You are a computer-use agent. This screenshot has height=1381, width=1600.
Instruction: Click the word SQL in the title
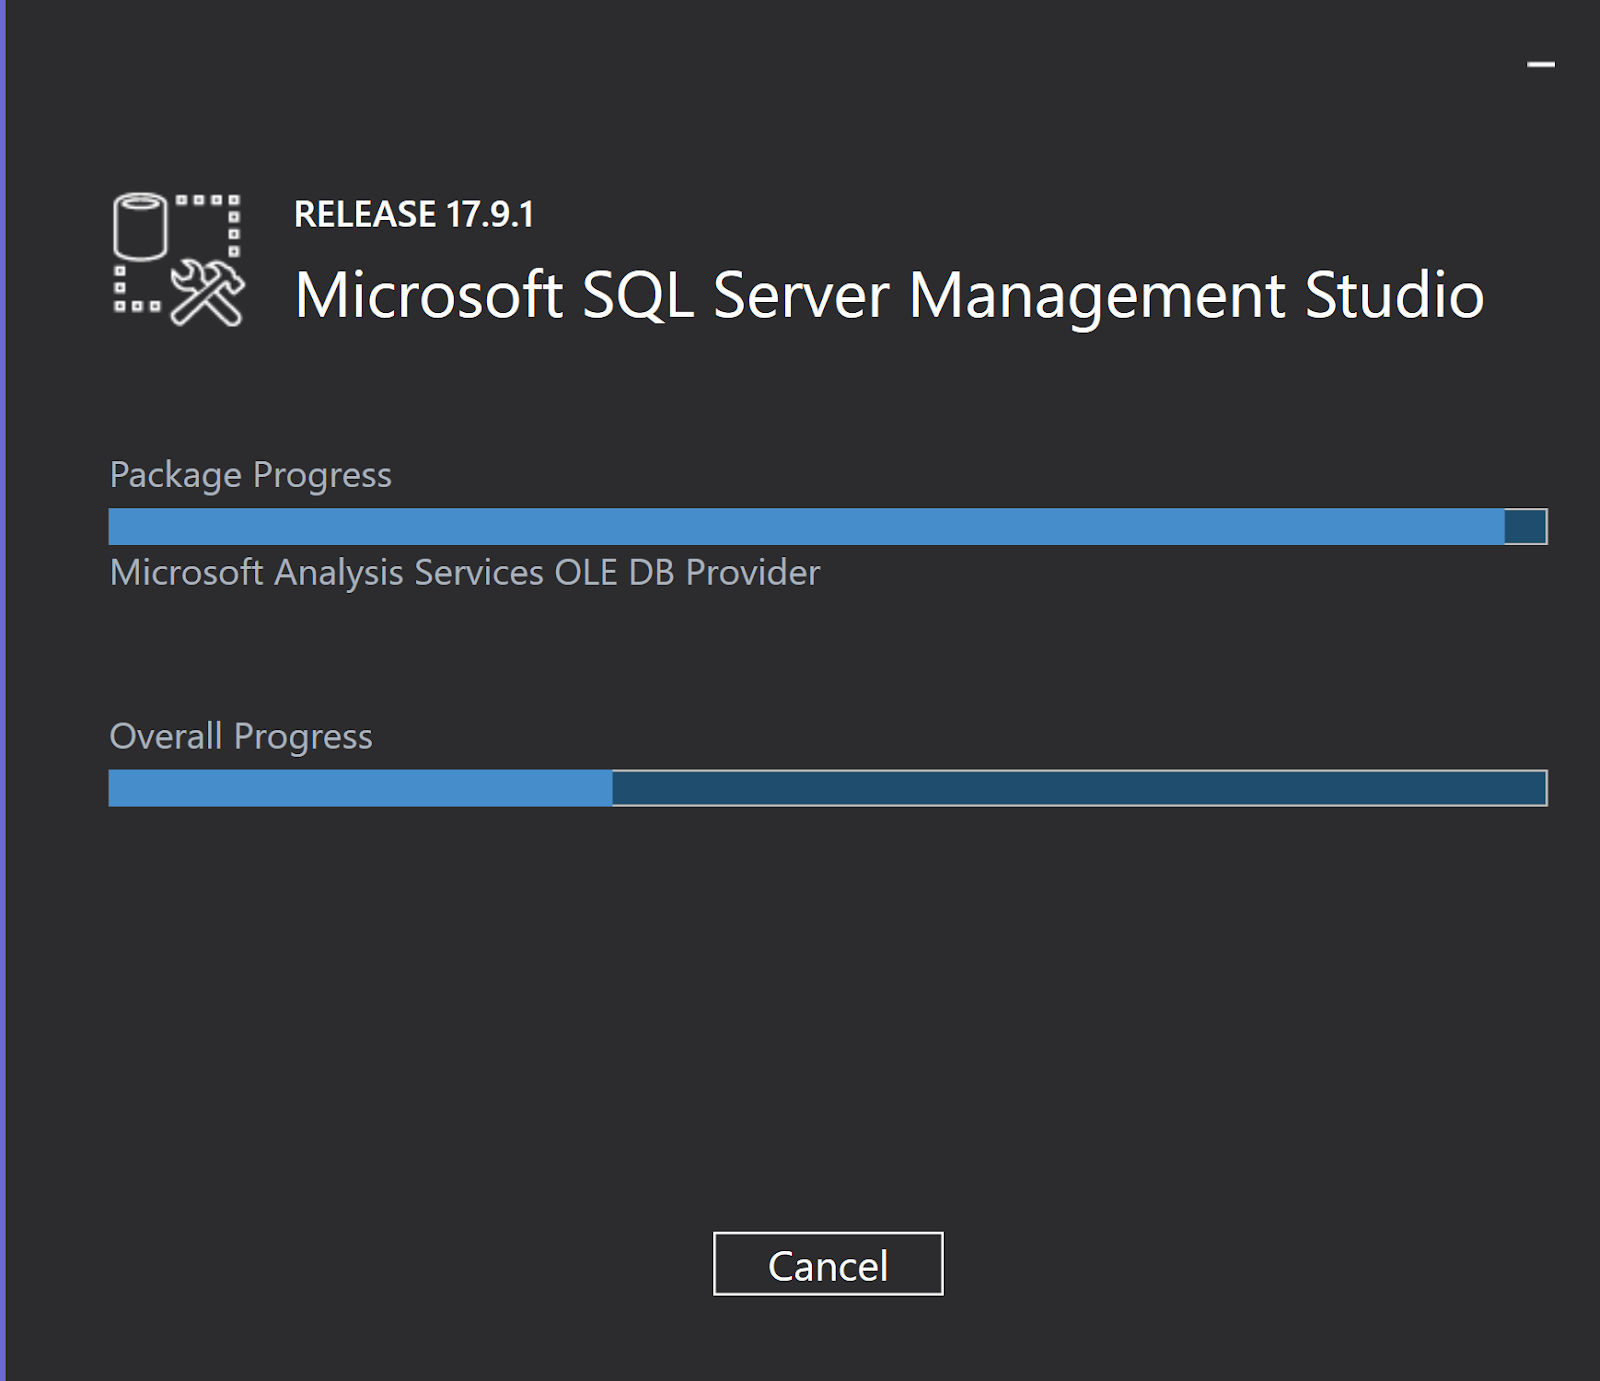(x=638, y=295)
